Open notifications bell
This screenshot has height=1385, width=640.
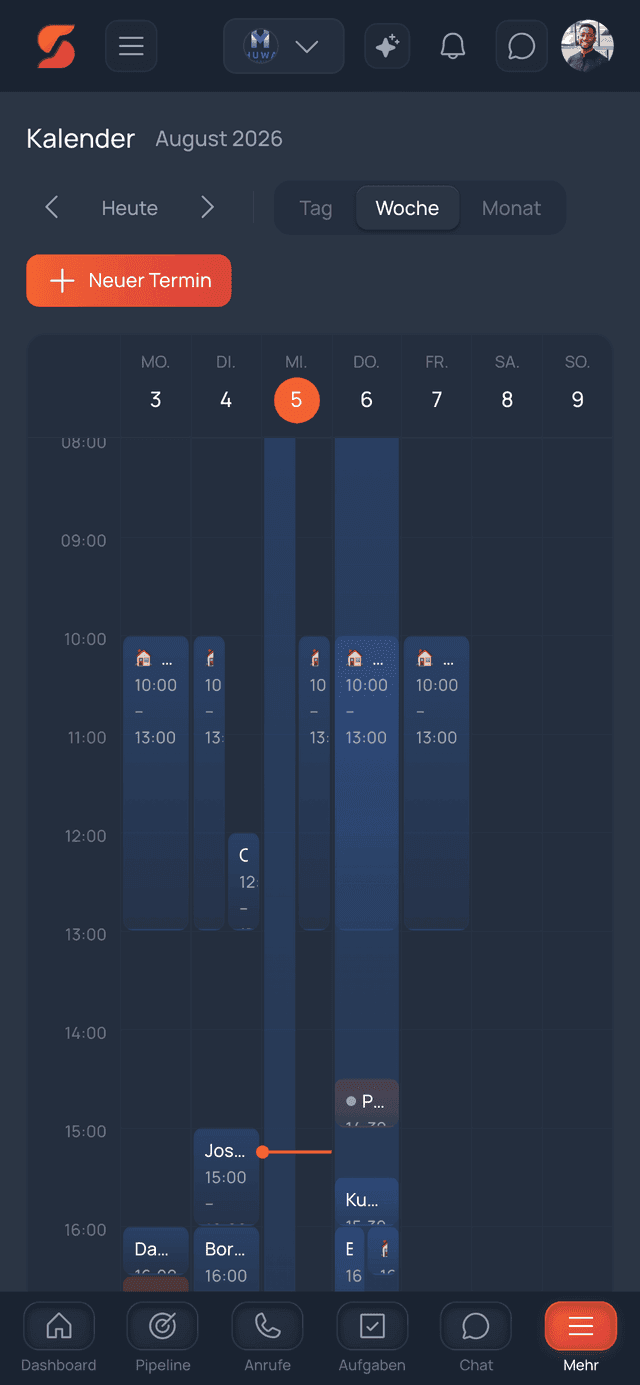tap(453, 46)
